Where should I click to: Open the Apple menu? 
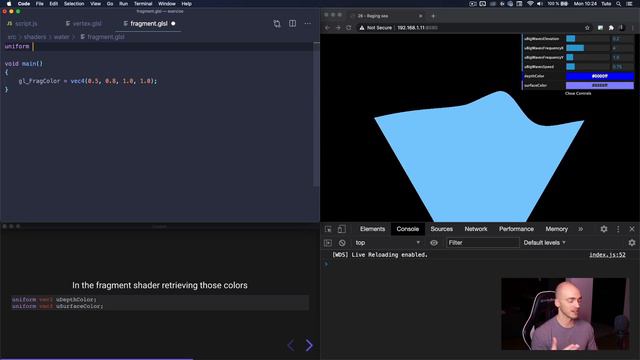click(9, 4)
